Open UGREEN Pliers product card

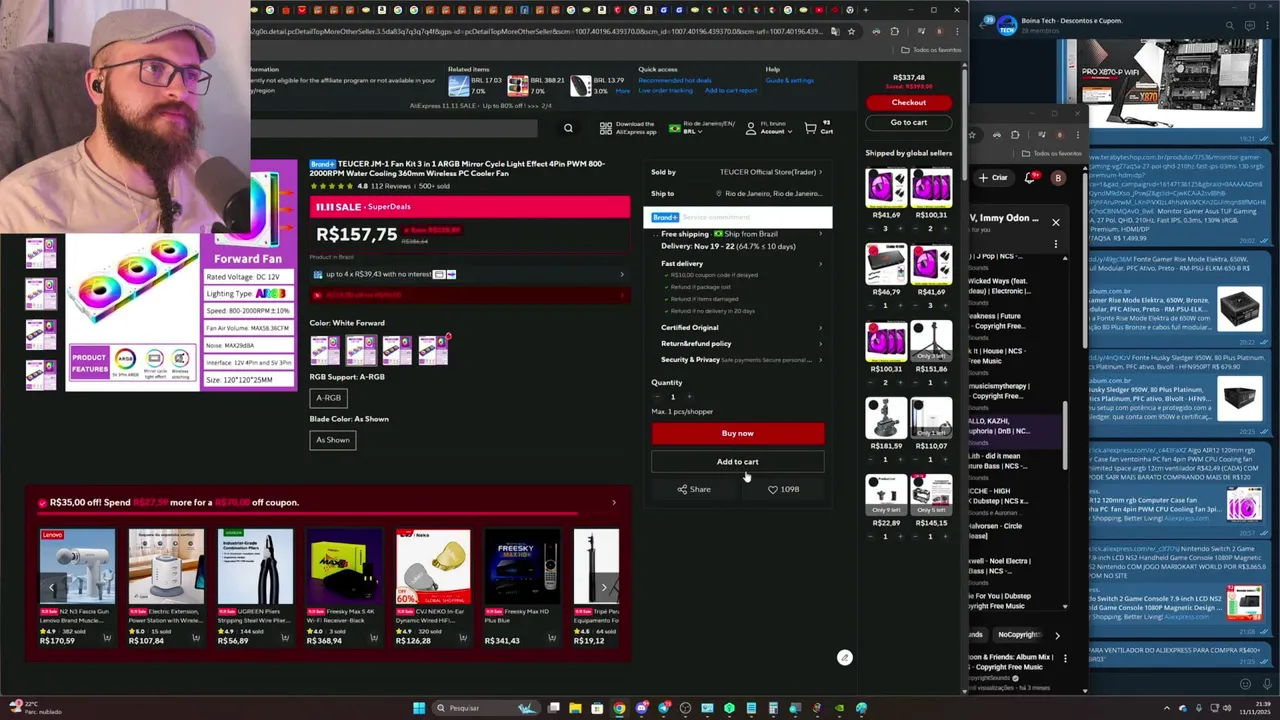(x=255, y=587)
